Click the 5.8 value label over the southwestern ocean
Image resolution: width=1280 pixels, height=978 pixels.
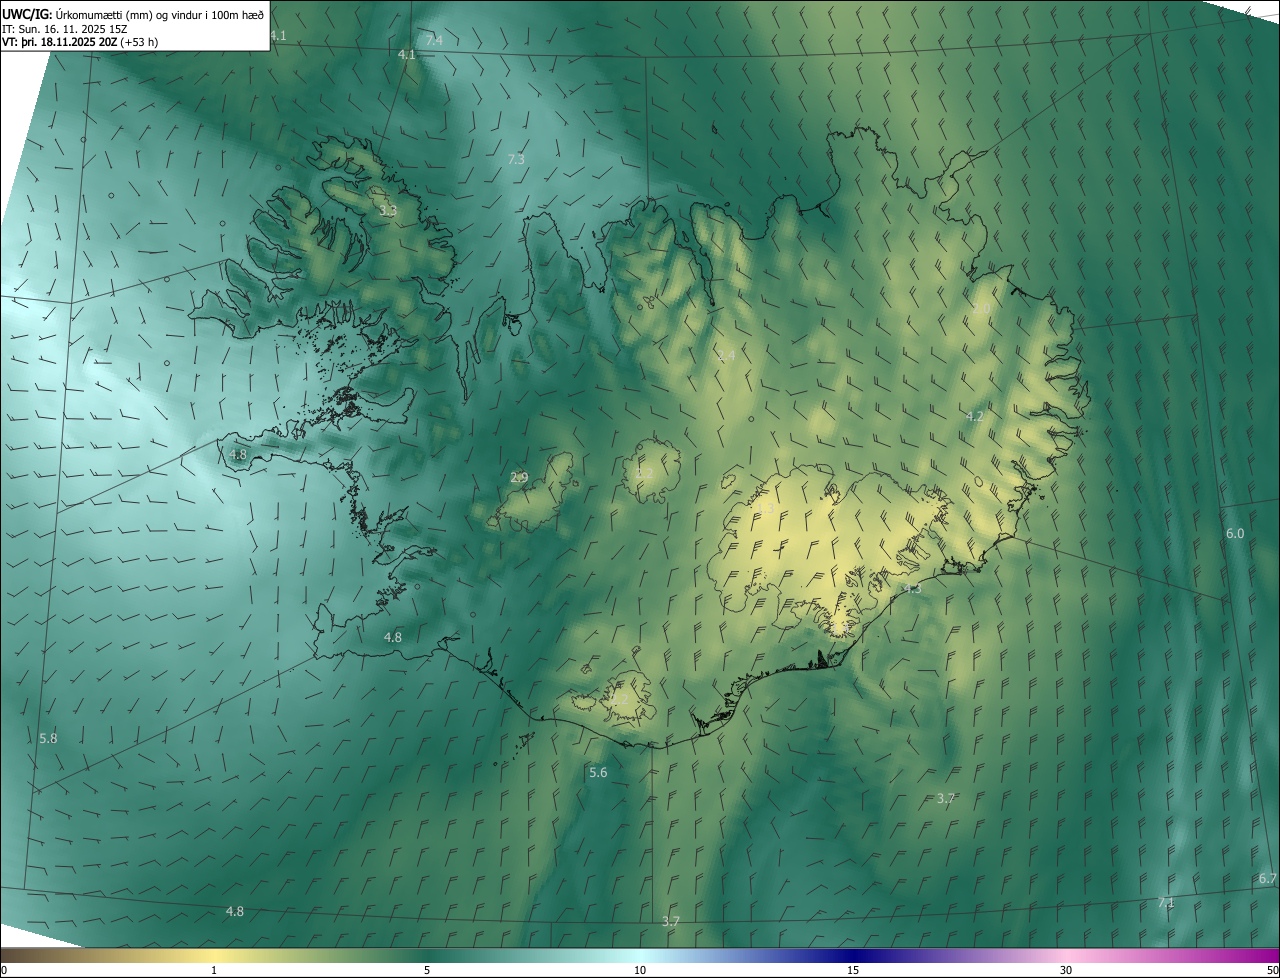48,738
